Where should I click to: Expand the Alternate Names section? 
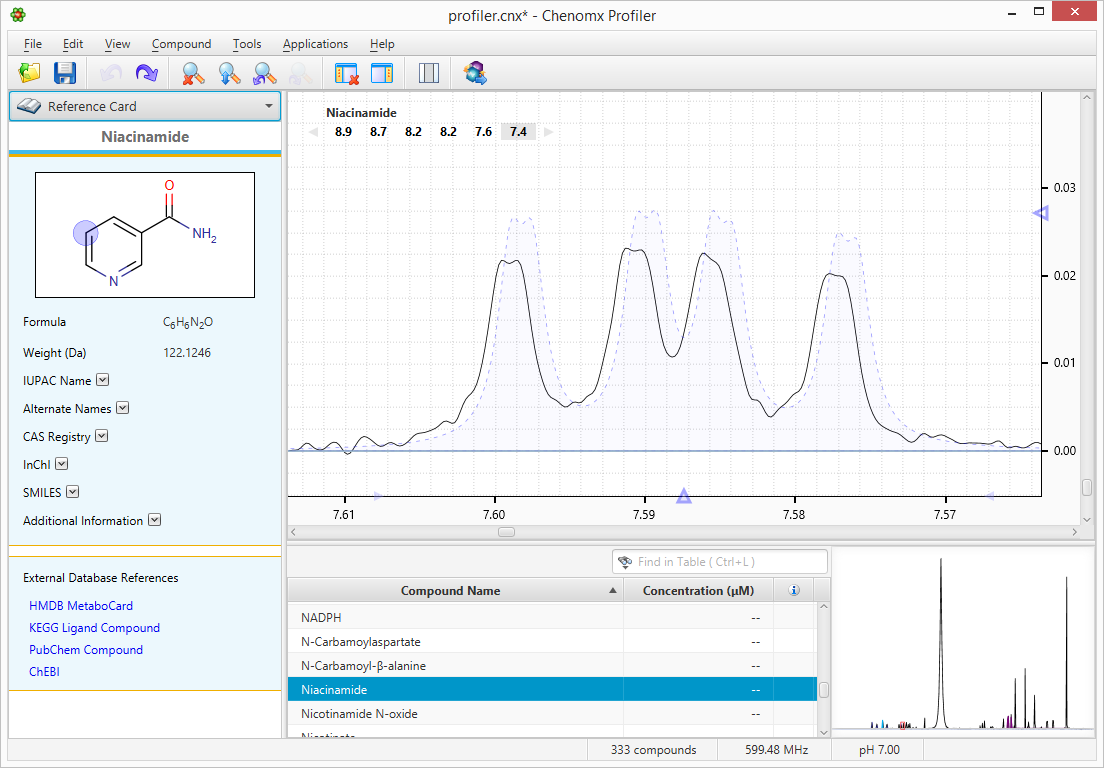pyautogui.click(x=122, y=408)
